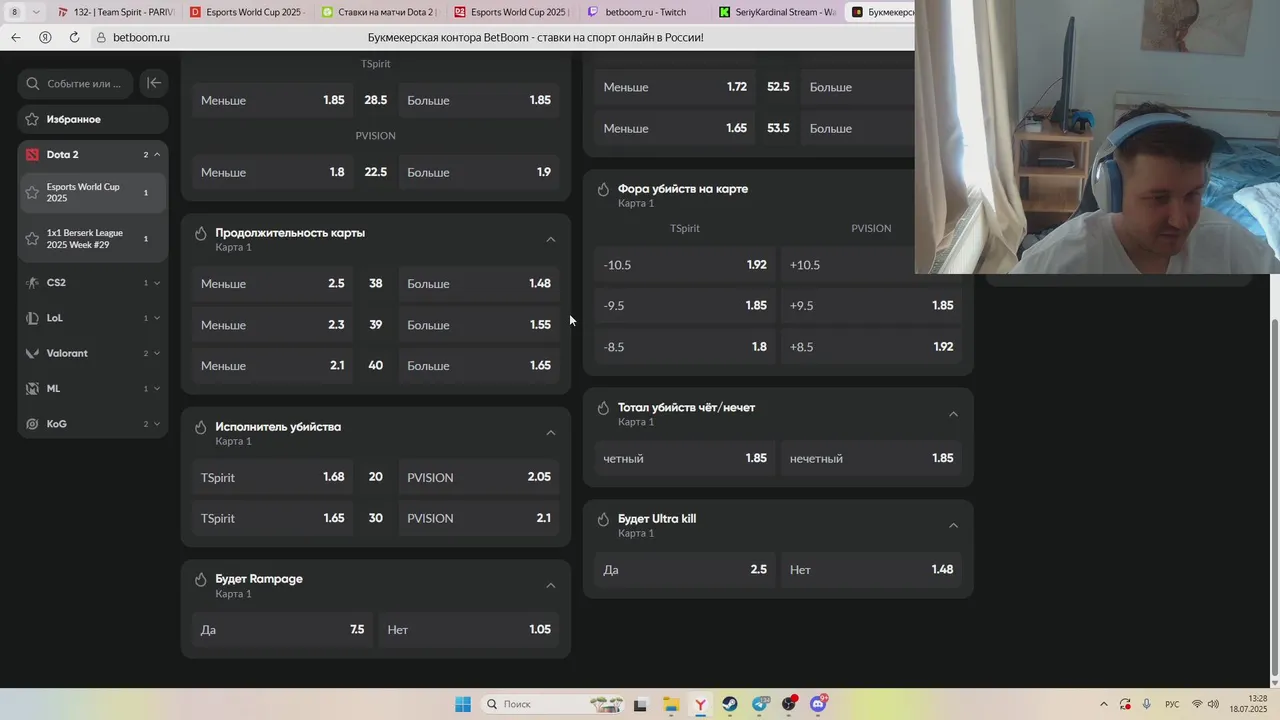The image size is (1280, 720).
Task: Select Rampage Нет at 1.05
Action: pos(469,630)
